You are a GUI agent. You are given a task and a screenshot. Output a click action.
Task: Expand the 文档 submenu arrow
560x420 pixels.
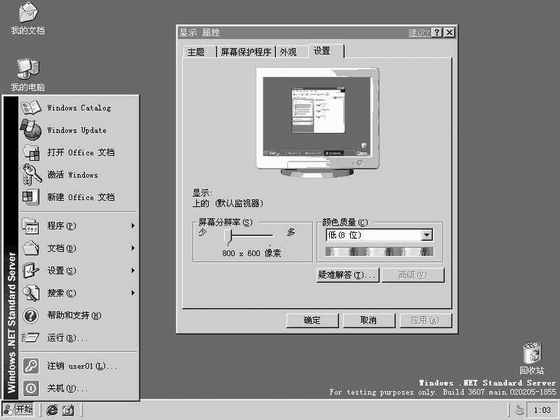click(133, 248)
